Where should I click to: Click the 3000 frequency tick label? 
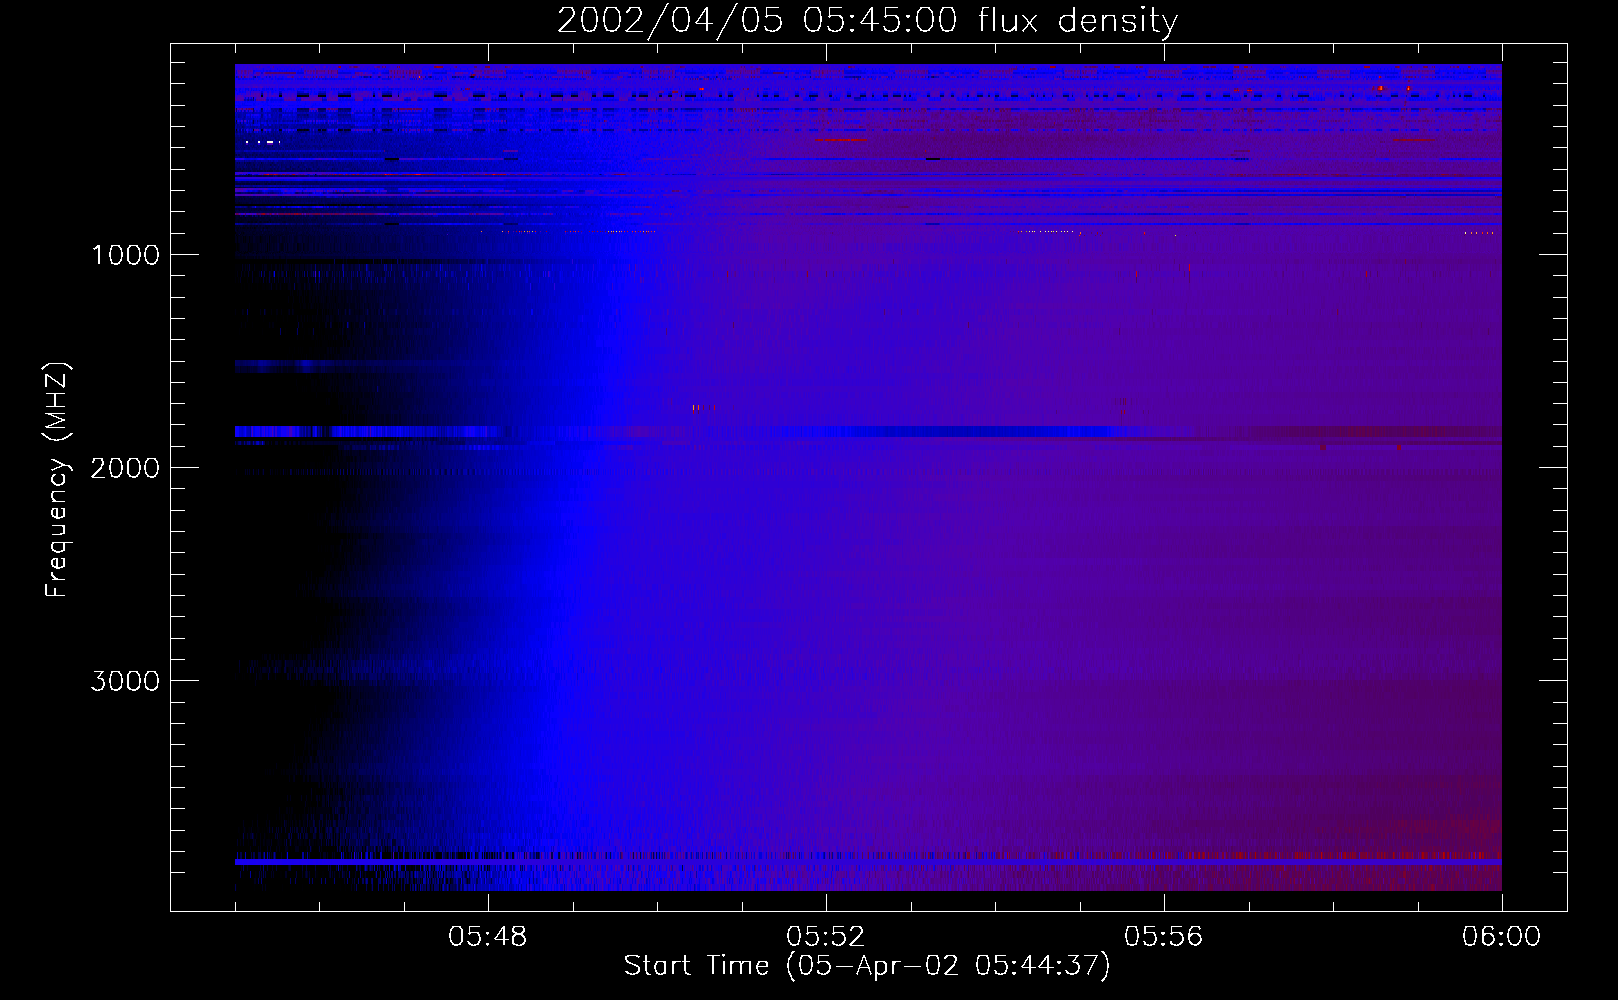coord(125,681)
